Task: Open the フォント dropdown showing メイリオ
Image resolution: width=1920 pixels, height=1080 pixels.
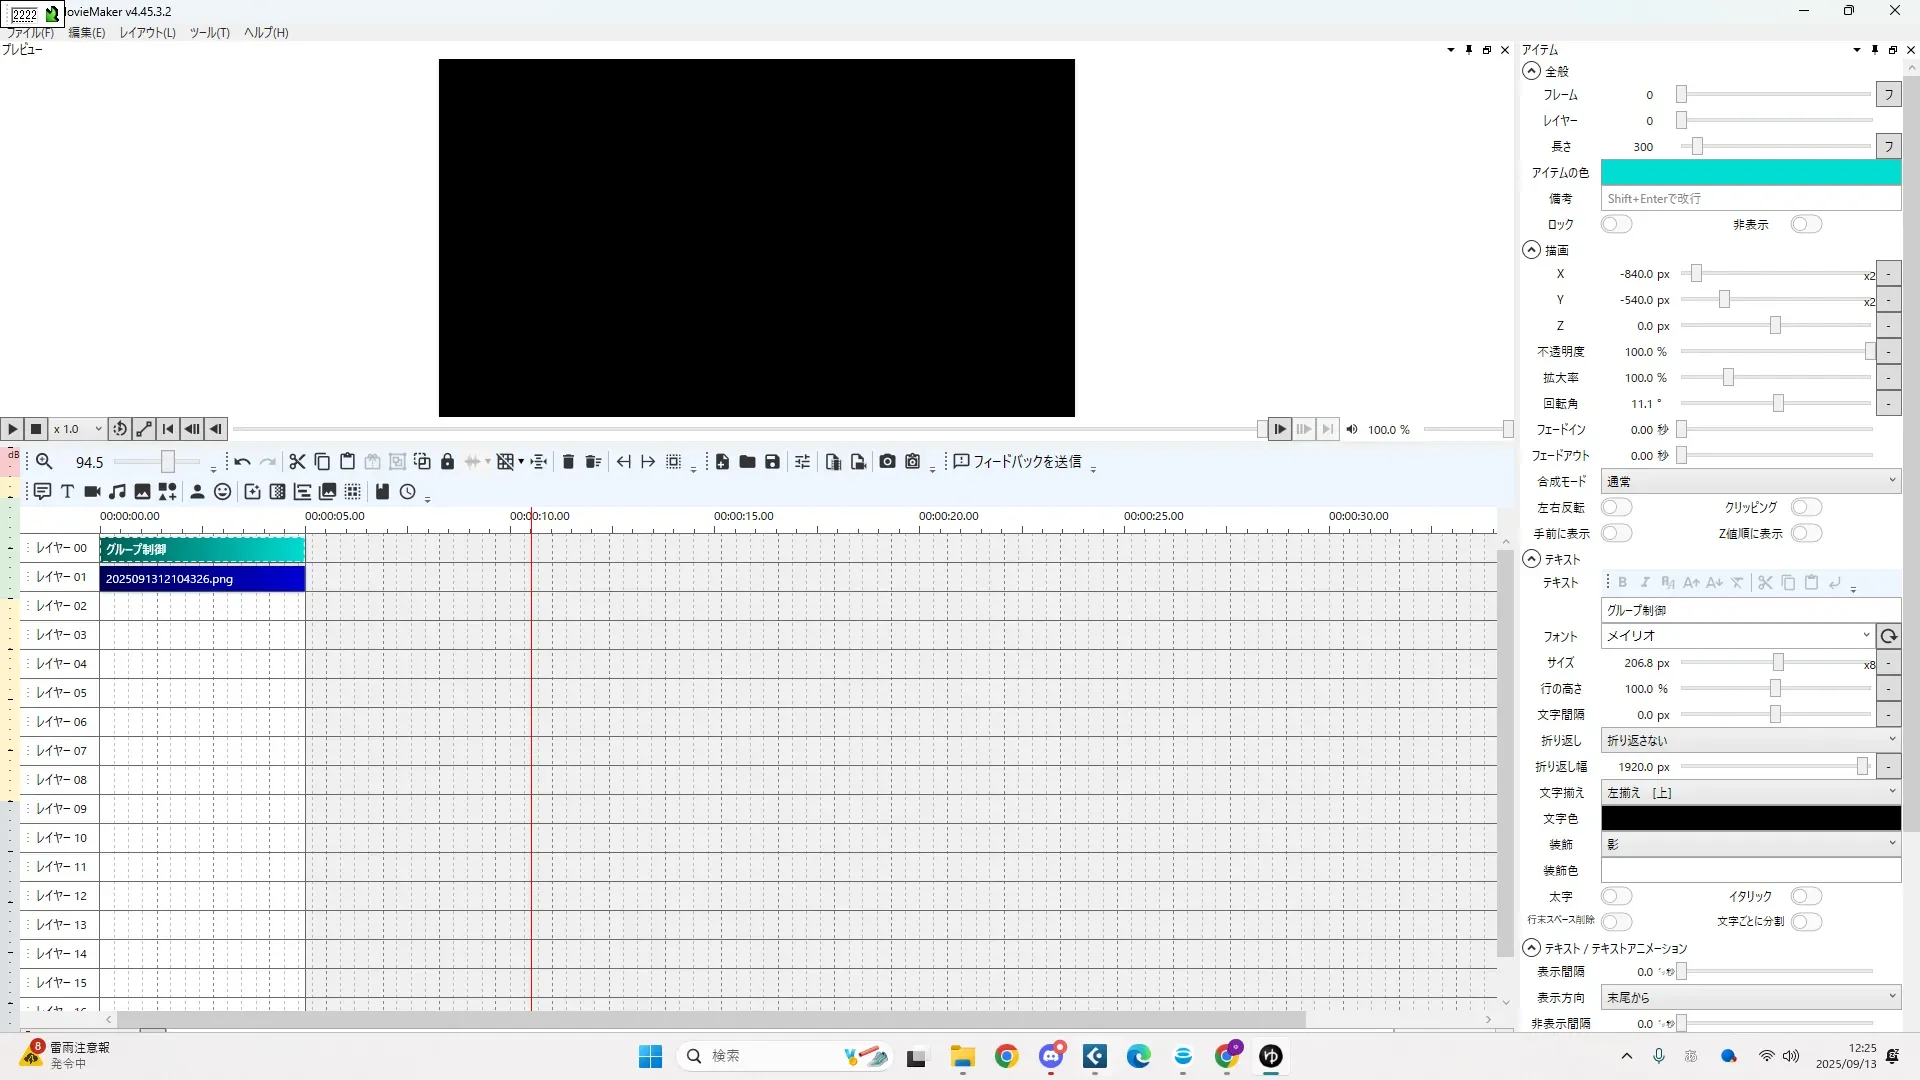Action: click(1737, 636)
